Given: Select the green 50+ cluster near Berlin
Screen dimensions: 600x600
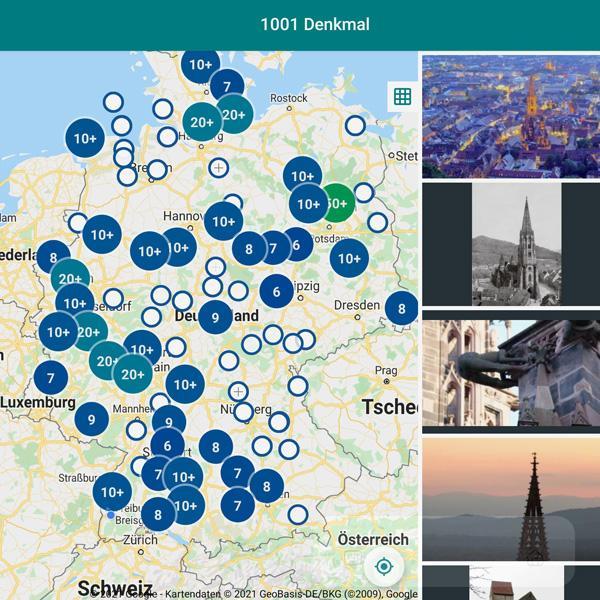Looking at the screenshot, I should (338, 203).
